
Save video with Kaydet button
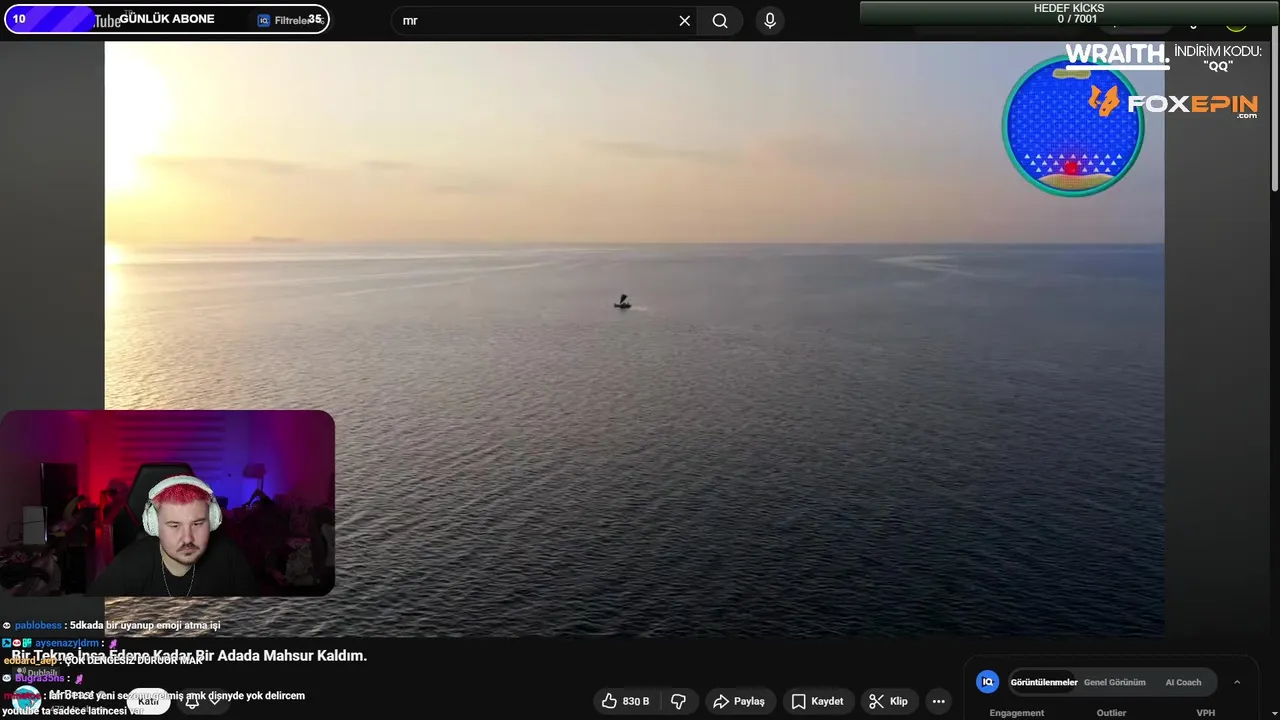tap(818, 701)
